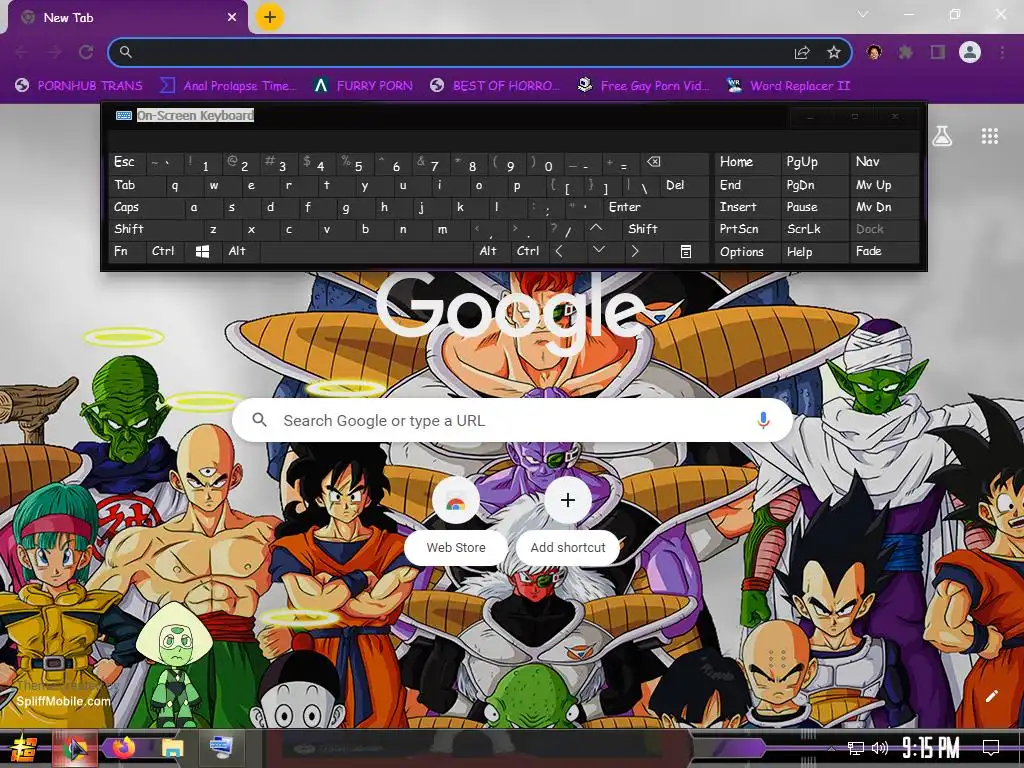Viewport: 1024px width, 768px height.
Task: Click the down arrow key on keyboard
Action: [x=598, y=251]
